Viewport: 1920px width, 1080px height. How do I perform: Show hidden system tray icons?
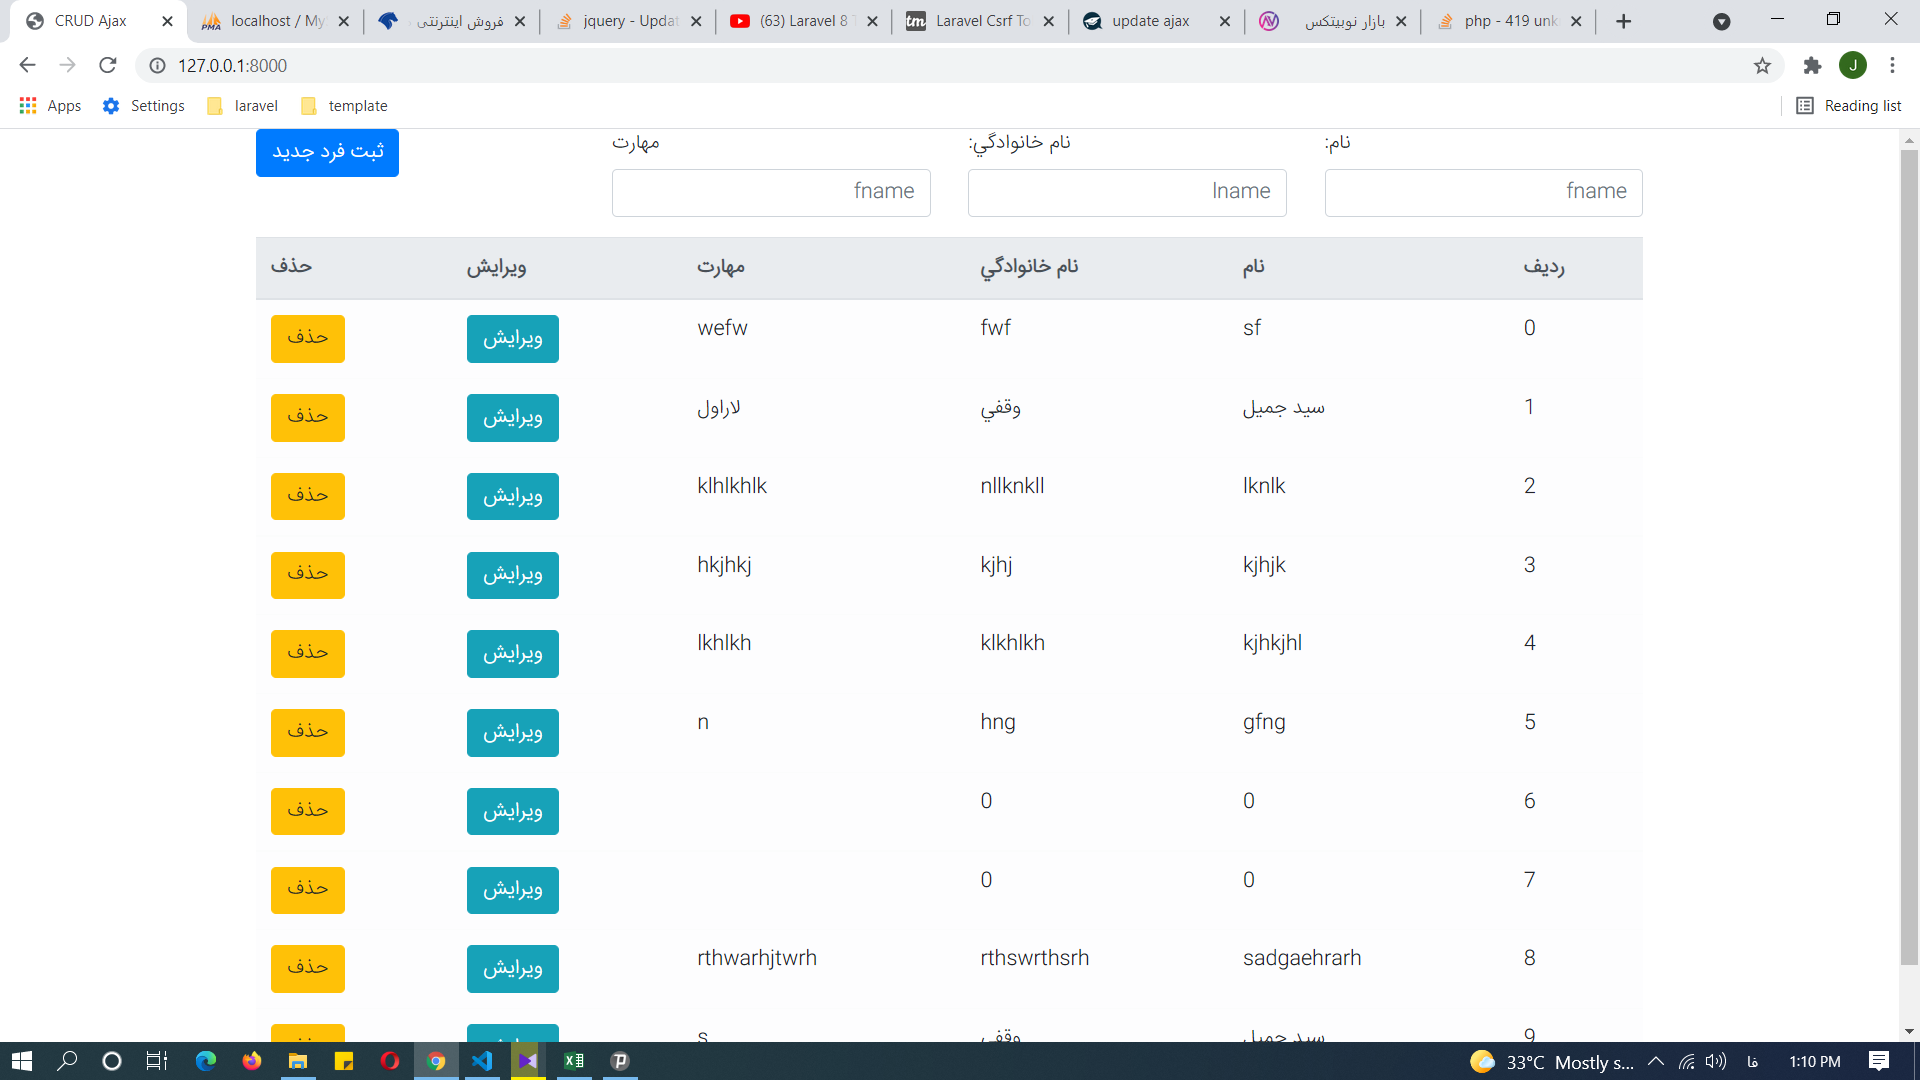point(1656,1061)
